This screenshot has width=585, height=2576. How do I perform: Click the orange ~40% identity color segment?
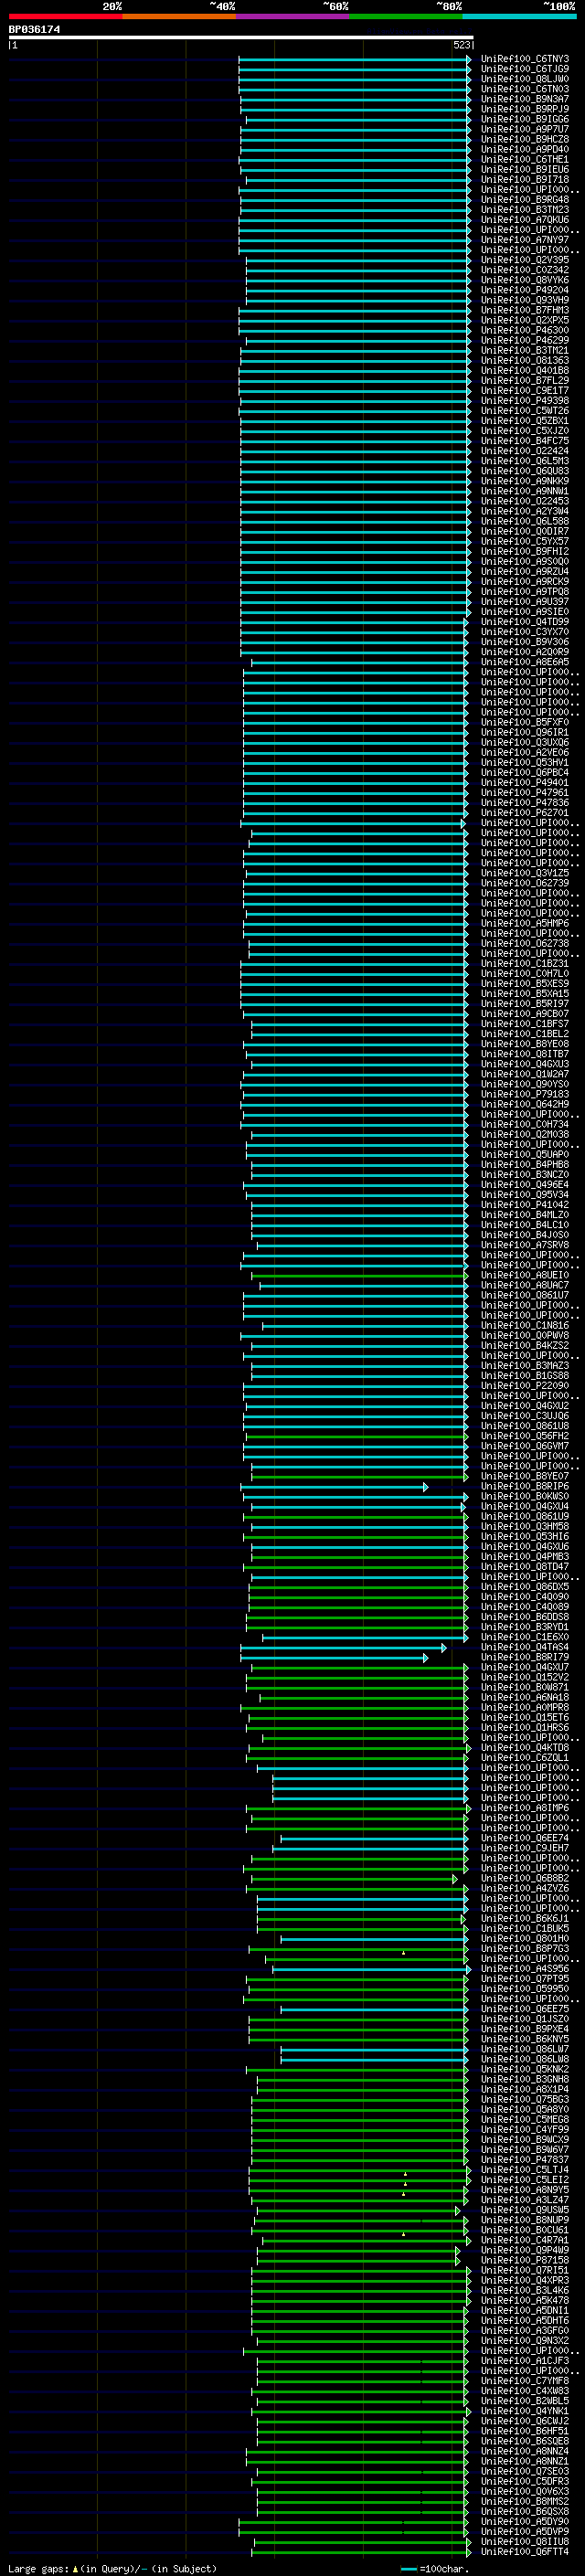click(x=179, y=16)
